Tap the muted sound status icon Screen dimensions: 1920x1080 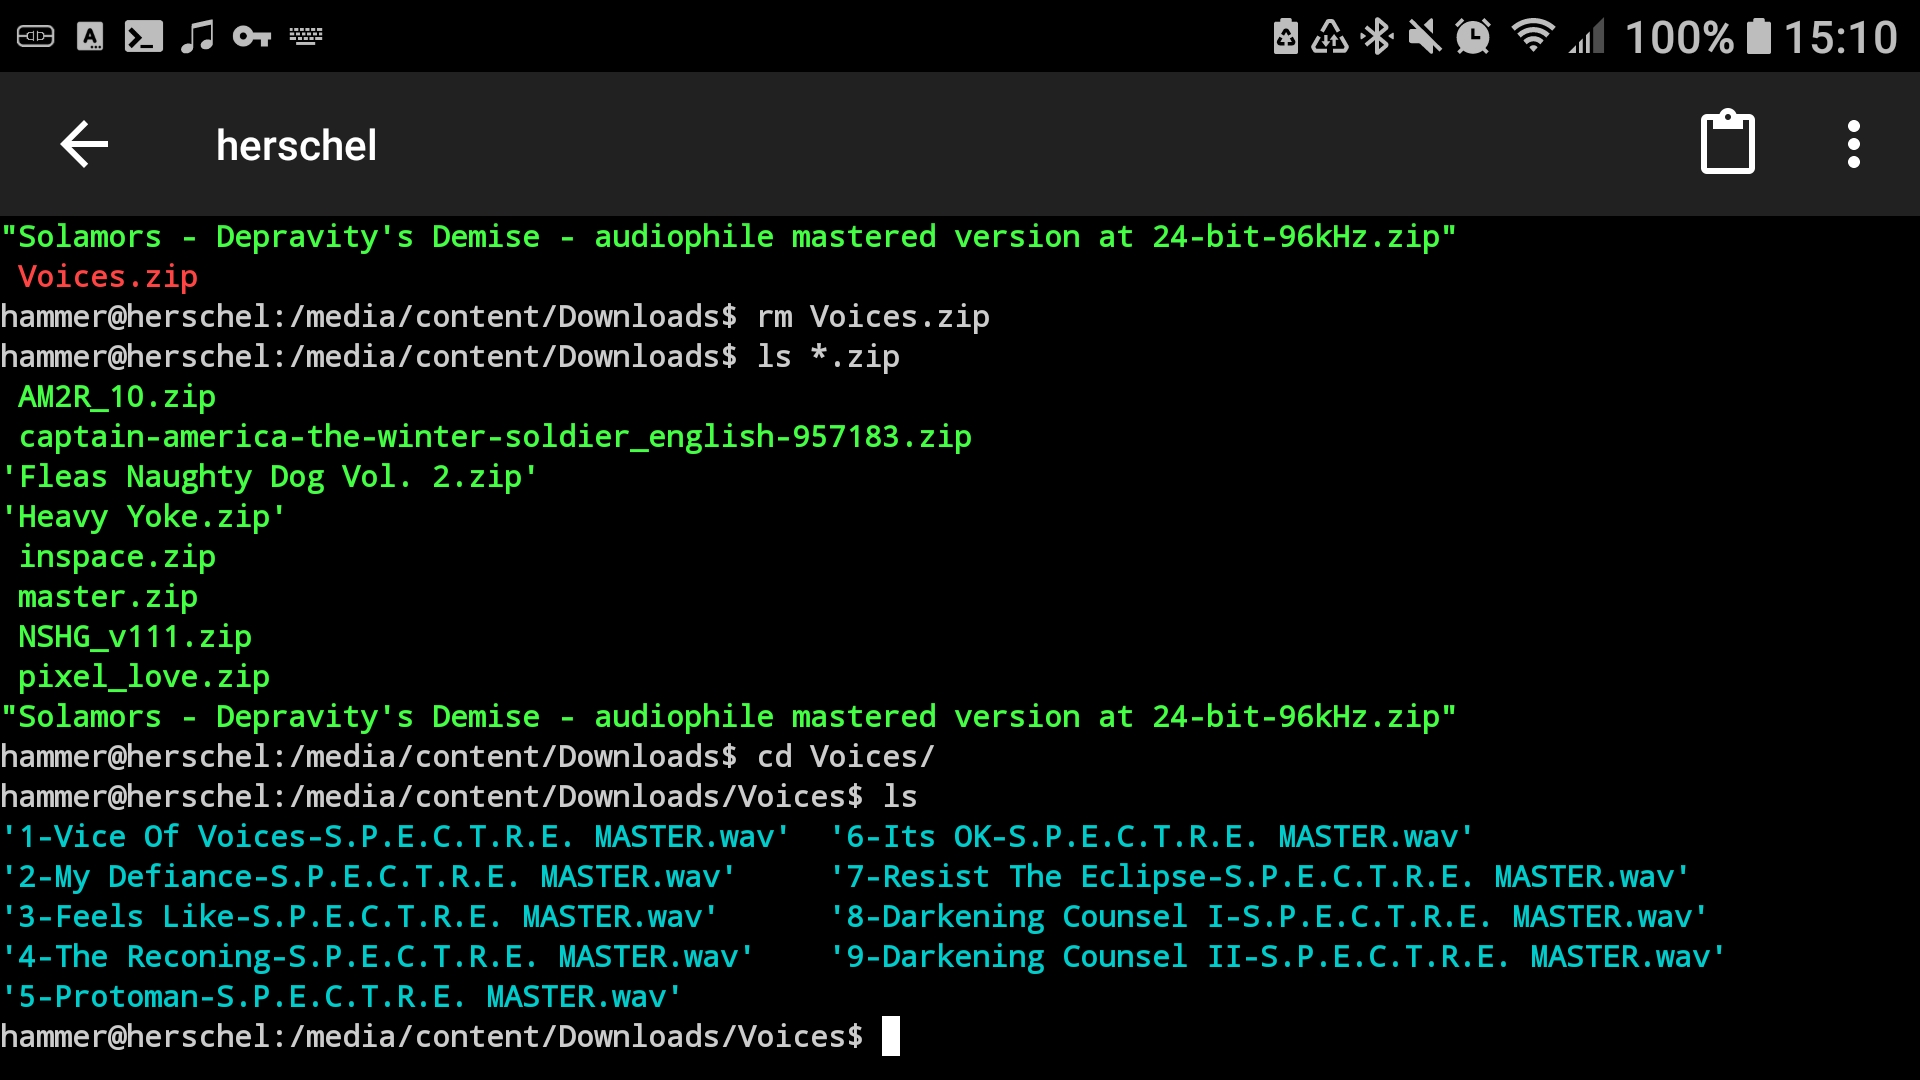[1424, 37]
